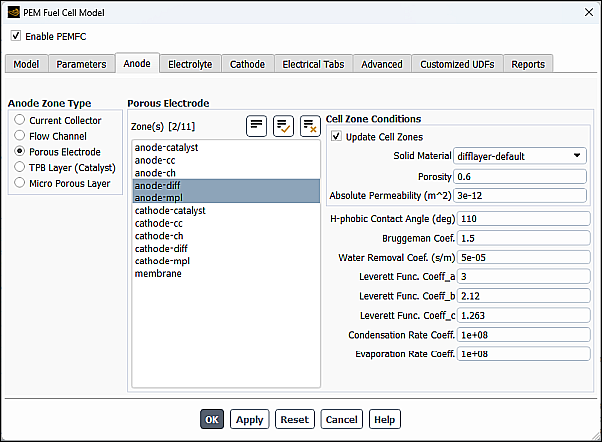
Task: Click the select all shown zones icon
Action: 283,126
